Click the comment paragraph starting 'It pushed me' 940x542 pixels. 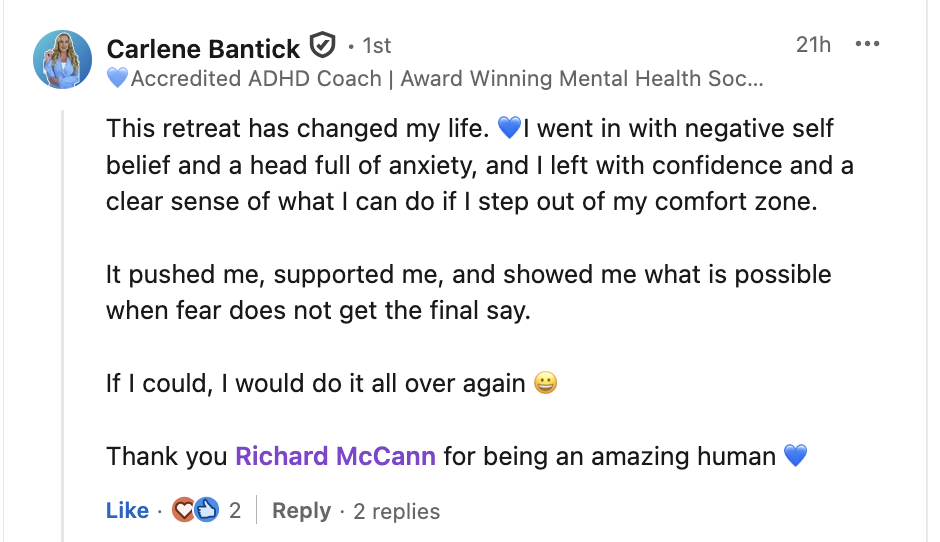[468, 292]
